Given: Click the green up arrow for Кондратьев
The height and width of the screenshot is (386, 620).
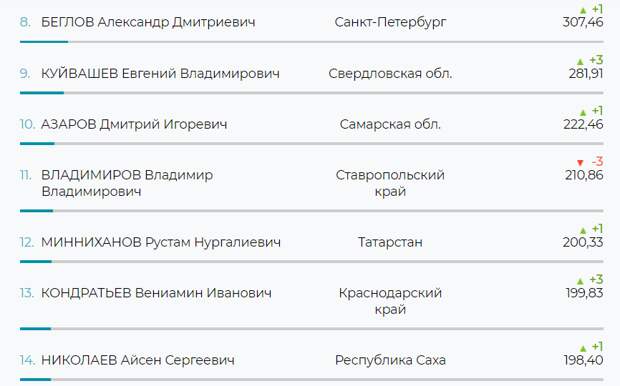Looking at the screenshot, I should pyautogui.click(x=580, y=282).
